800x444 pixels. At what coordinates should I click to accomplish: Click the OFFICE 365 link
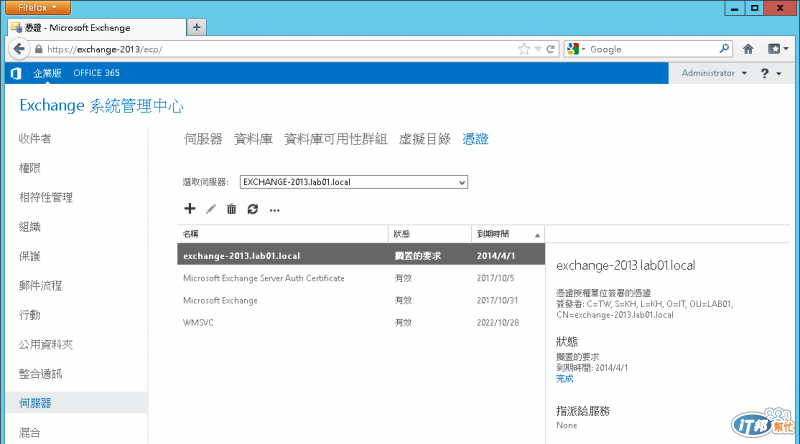click(96, 73)
